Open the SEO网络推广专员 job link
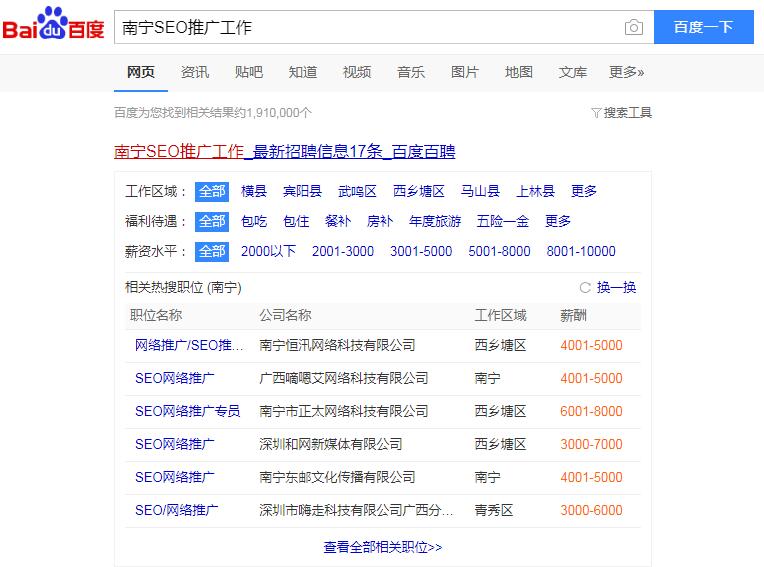Image resolution: width=764 pixels, height=567 pixels. [x=187, y=411]
